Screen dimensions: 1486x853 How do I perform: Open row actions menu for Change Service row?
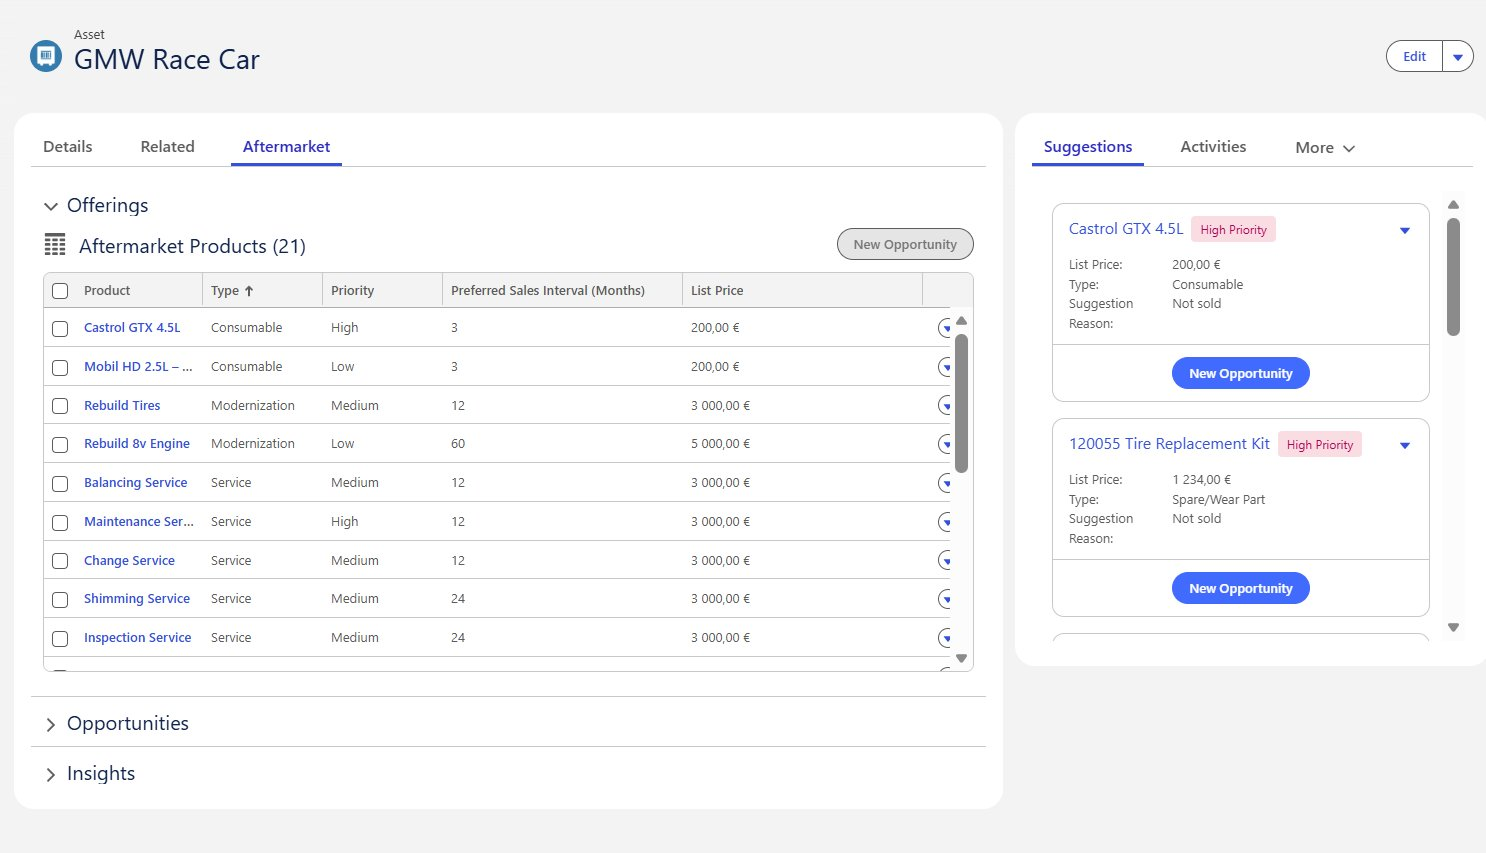point(945,561)
